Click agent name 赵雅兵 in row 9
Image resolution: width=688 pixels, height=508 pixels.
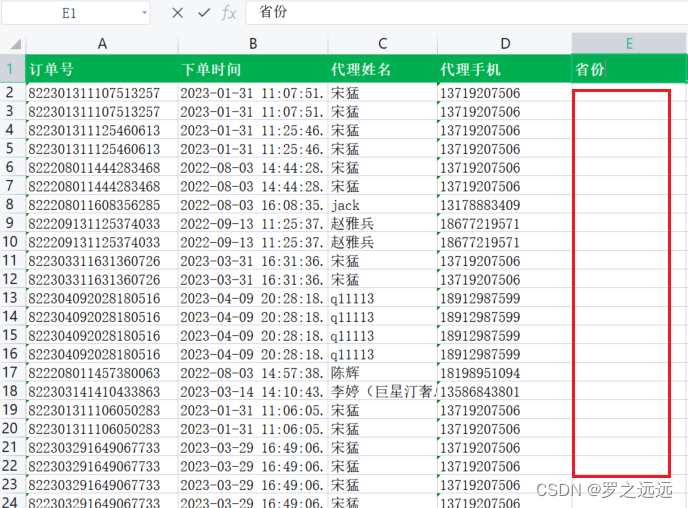pos(383,223)
